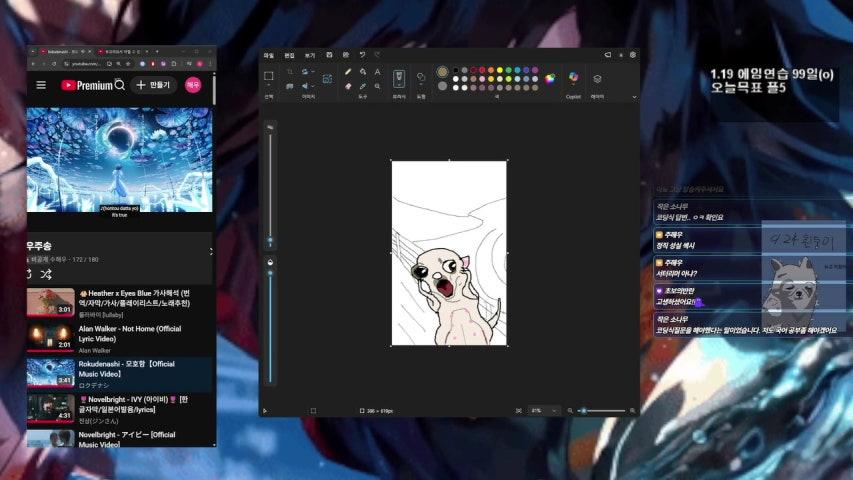Toggle playlist loop on YouTube
853x480 pixels.
coord(30,273)
